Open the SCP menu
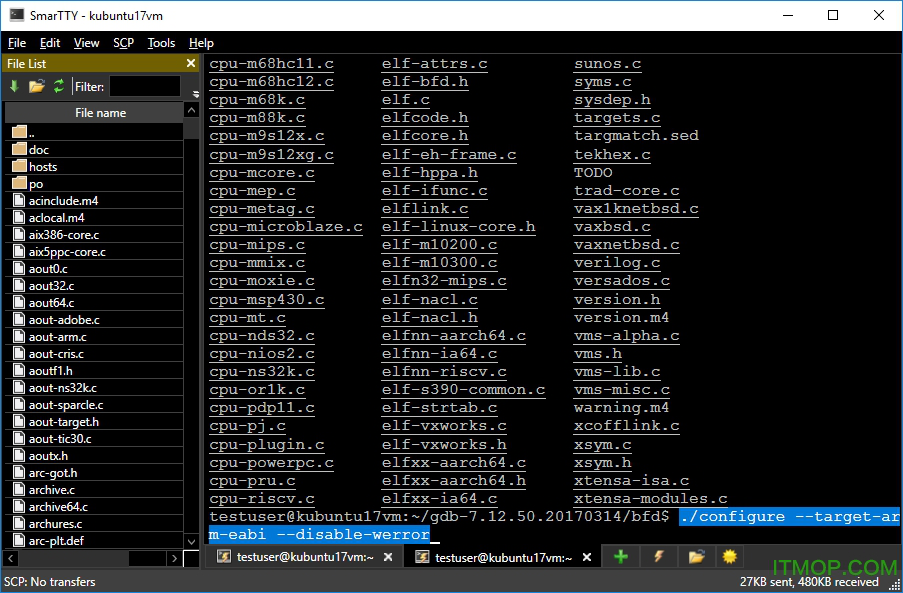 pyautogui.click(x=123, y=43)
